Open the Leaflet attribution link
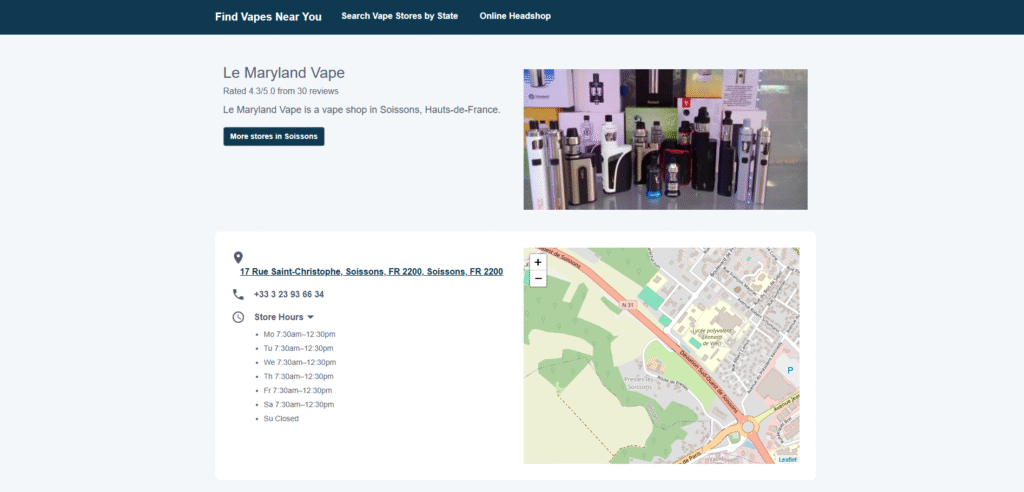Viewport: 1024px width, 492px height. click(787, 460)
